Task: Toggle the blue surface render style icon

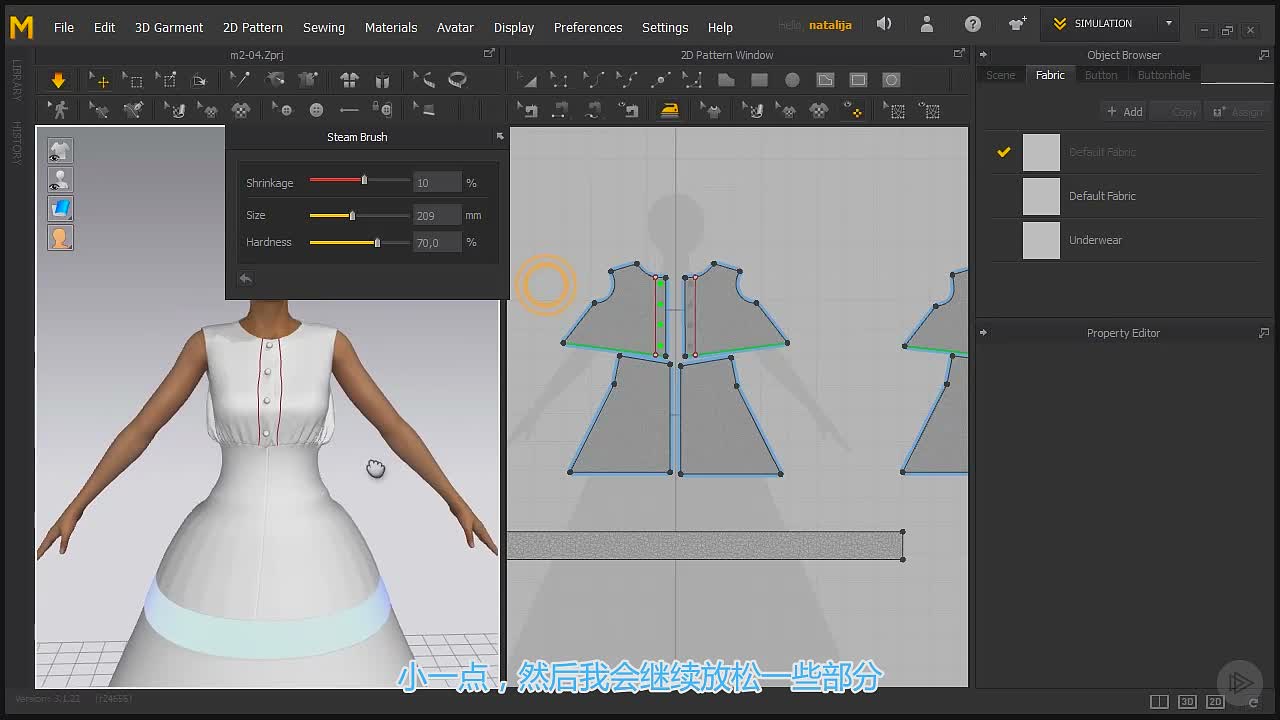Action: [60, 209]
